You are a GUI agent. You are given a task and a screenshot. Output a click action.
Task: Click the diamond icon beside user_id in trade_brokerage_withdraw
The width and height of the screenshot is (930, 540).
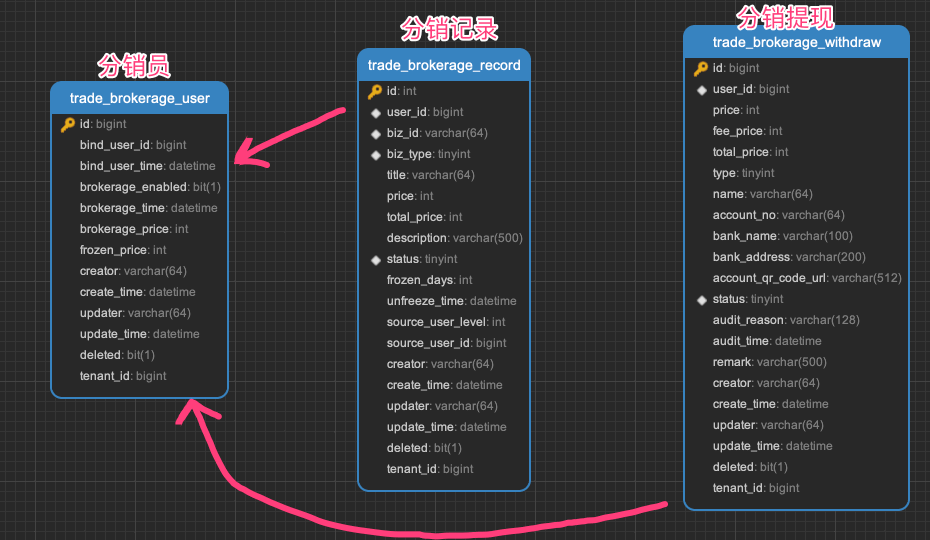702,90
